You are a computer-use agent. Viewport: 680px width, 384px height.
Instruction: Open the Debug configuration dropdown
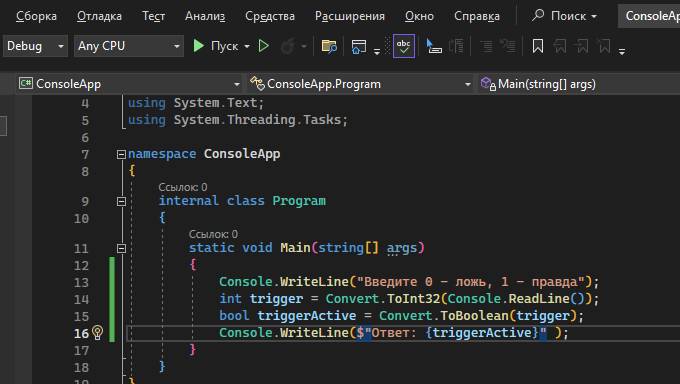(x=36, y=46)
